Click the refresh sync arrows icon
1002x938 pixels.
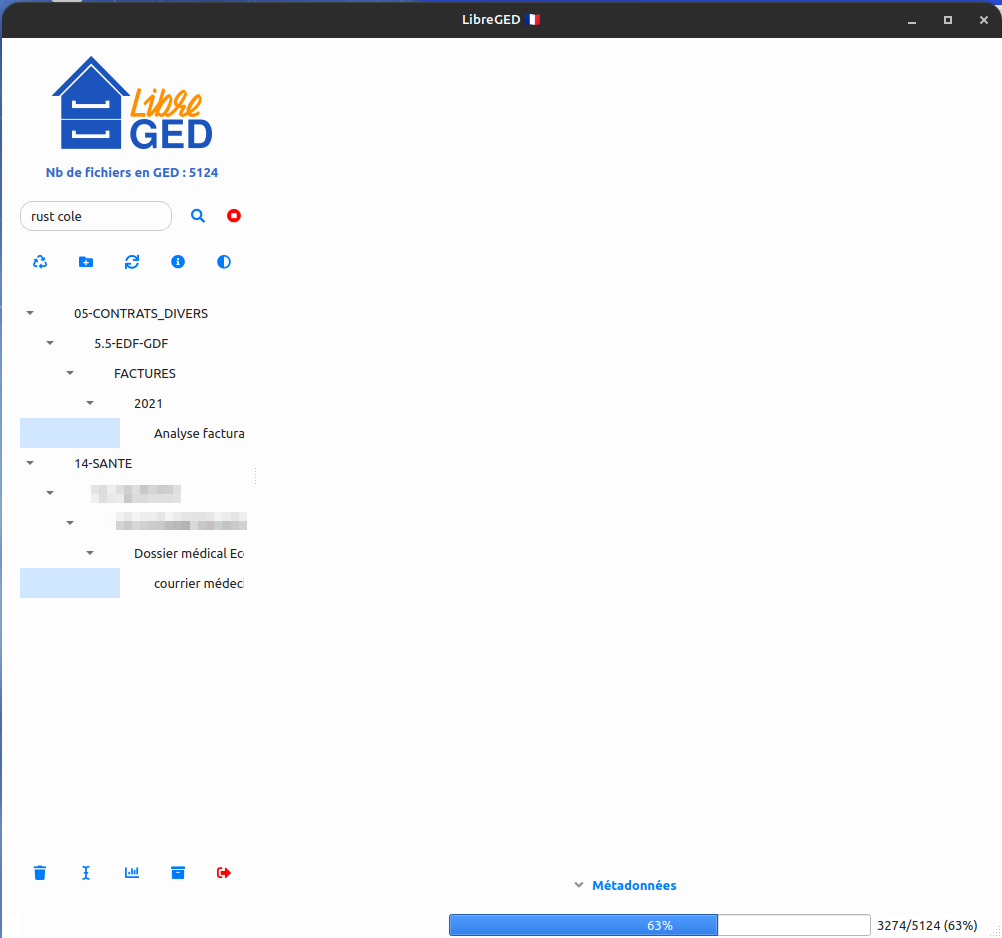[x=132, y=262]
